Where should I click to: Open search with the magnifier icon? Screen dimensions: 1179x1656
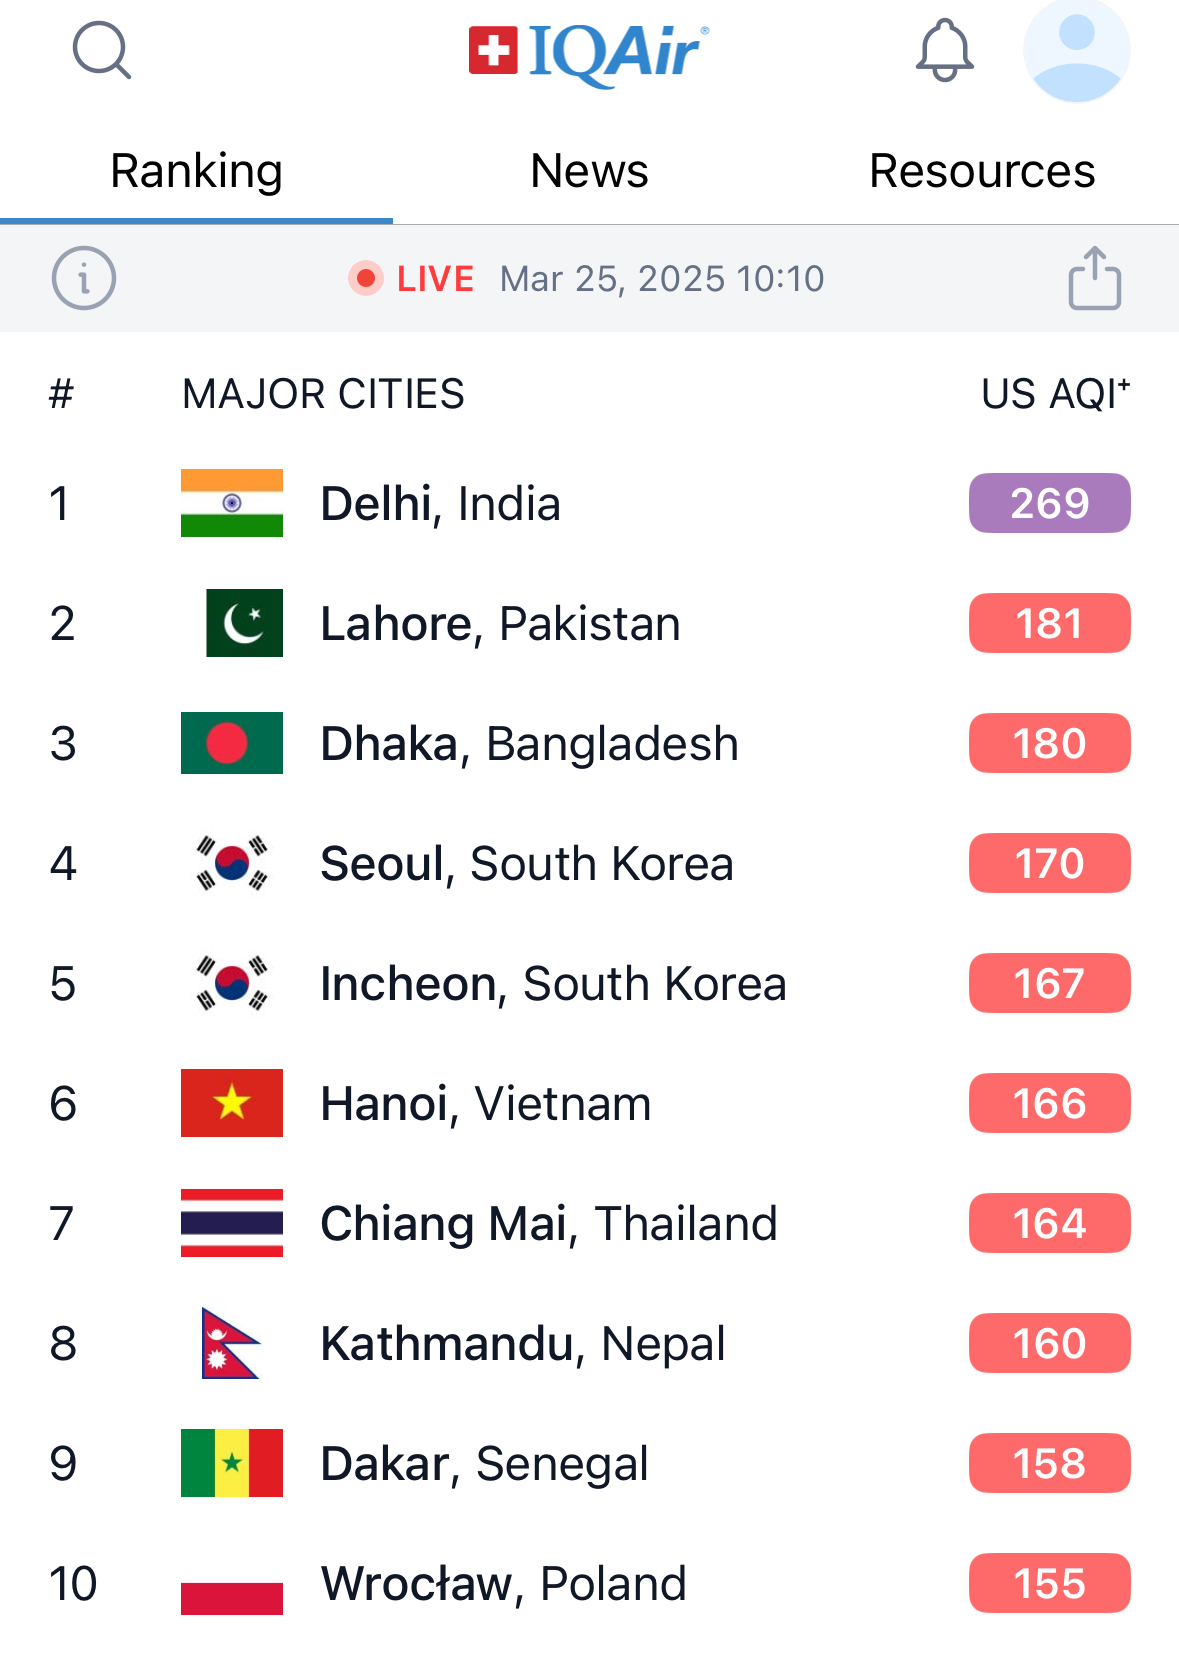[x=102, y=50]
